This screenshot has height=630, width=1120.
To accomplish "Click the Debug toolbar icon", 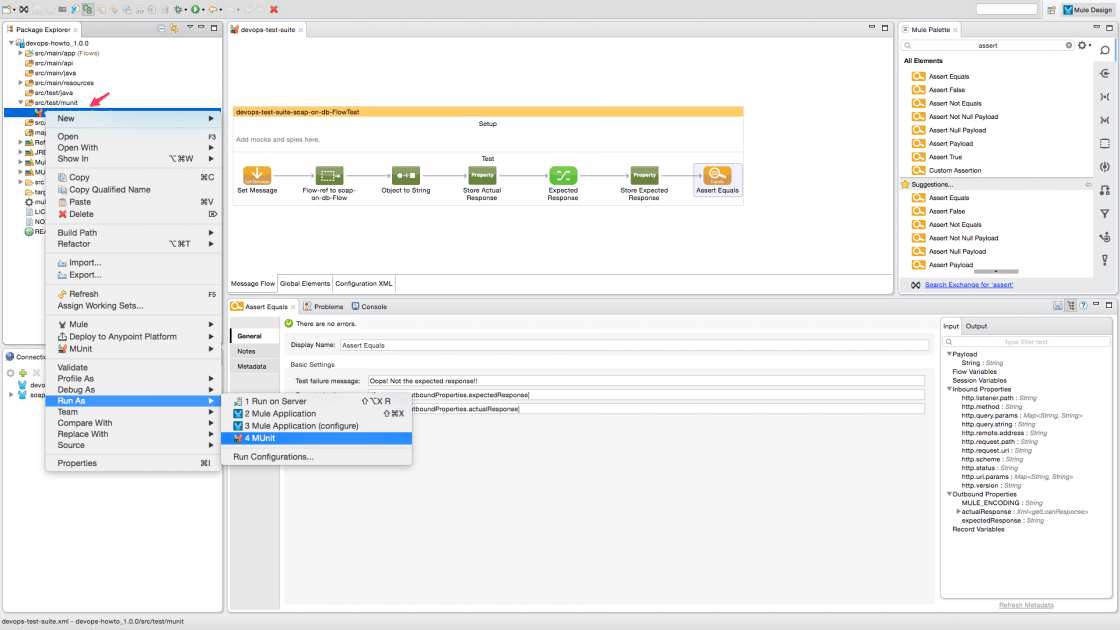I will click(x=178, y=9).
